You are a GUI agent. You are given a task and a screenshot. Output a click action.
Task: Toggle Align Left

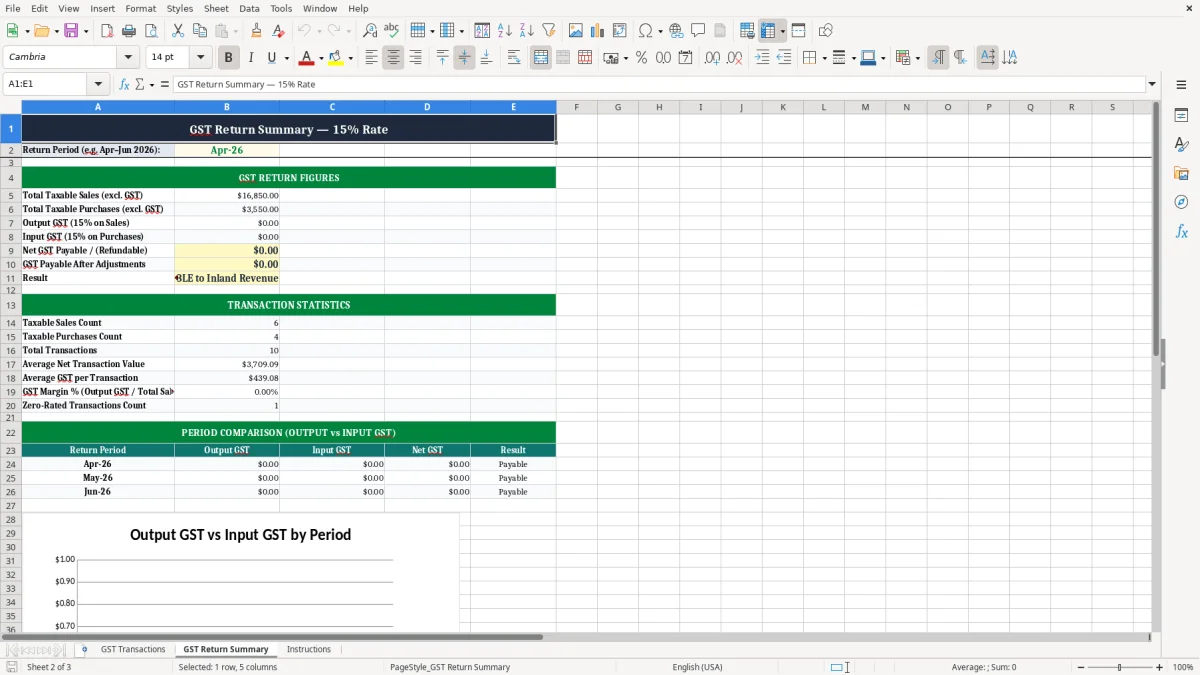coord(371,58)
